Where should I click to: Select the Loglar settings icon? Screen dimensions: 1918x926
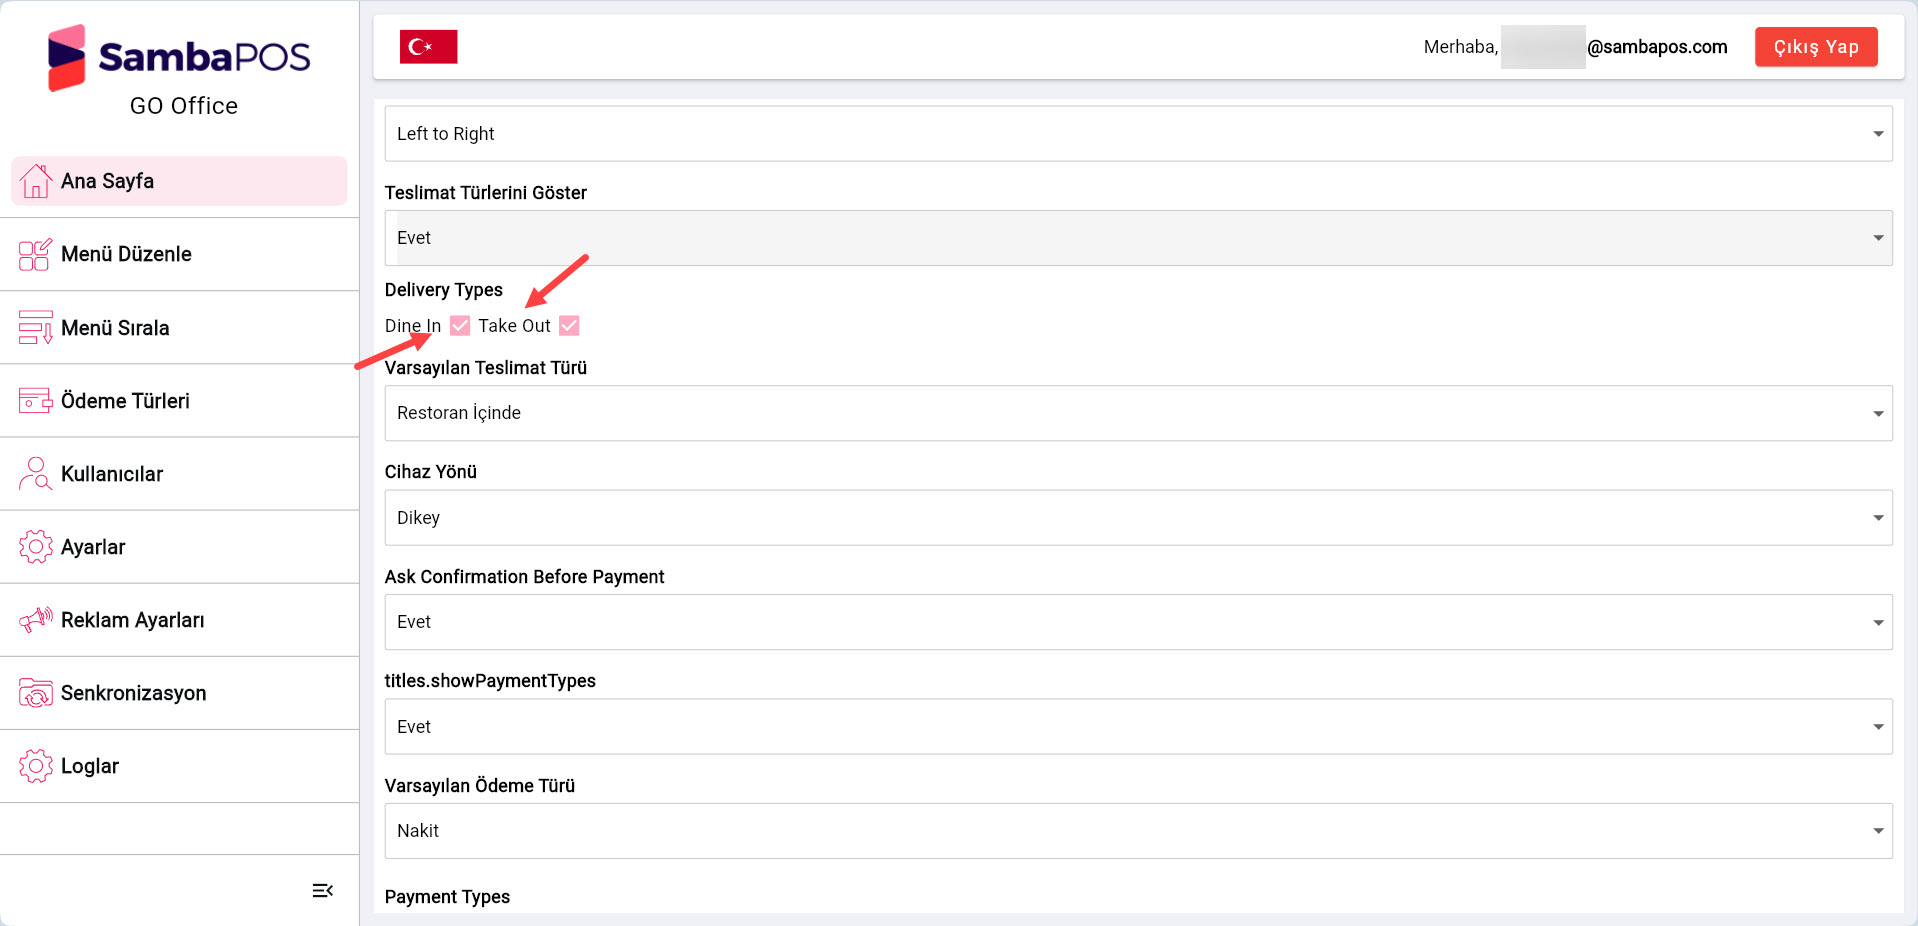(35, 765)
